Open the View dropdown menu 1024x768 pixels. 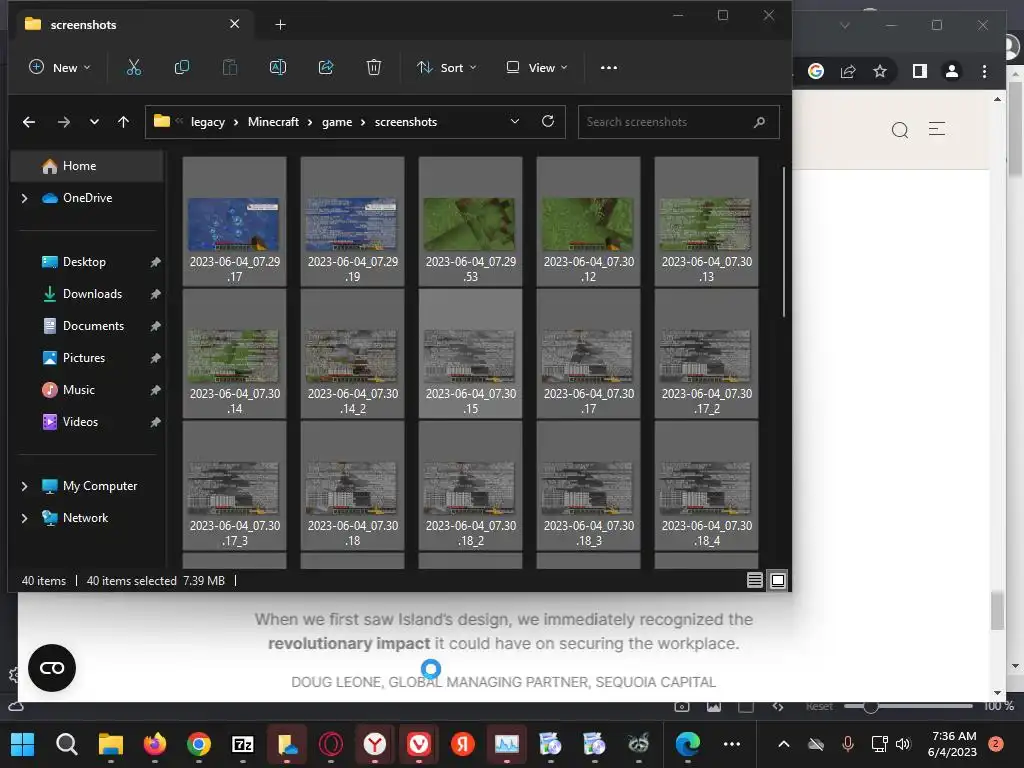pos(537,67)
